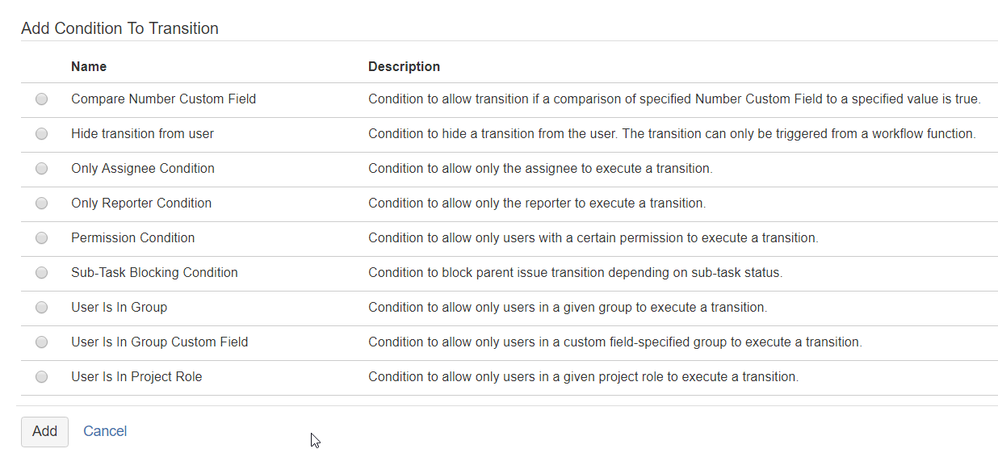Pick the Only Reporter Condition radio button
The width and height of the screenshot is (998, 449).
pos(41,203)
